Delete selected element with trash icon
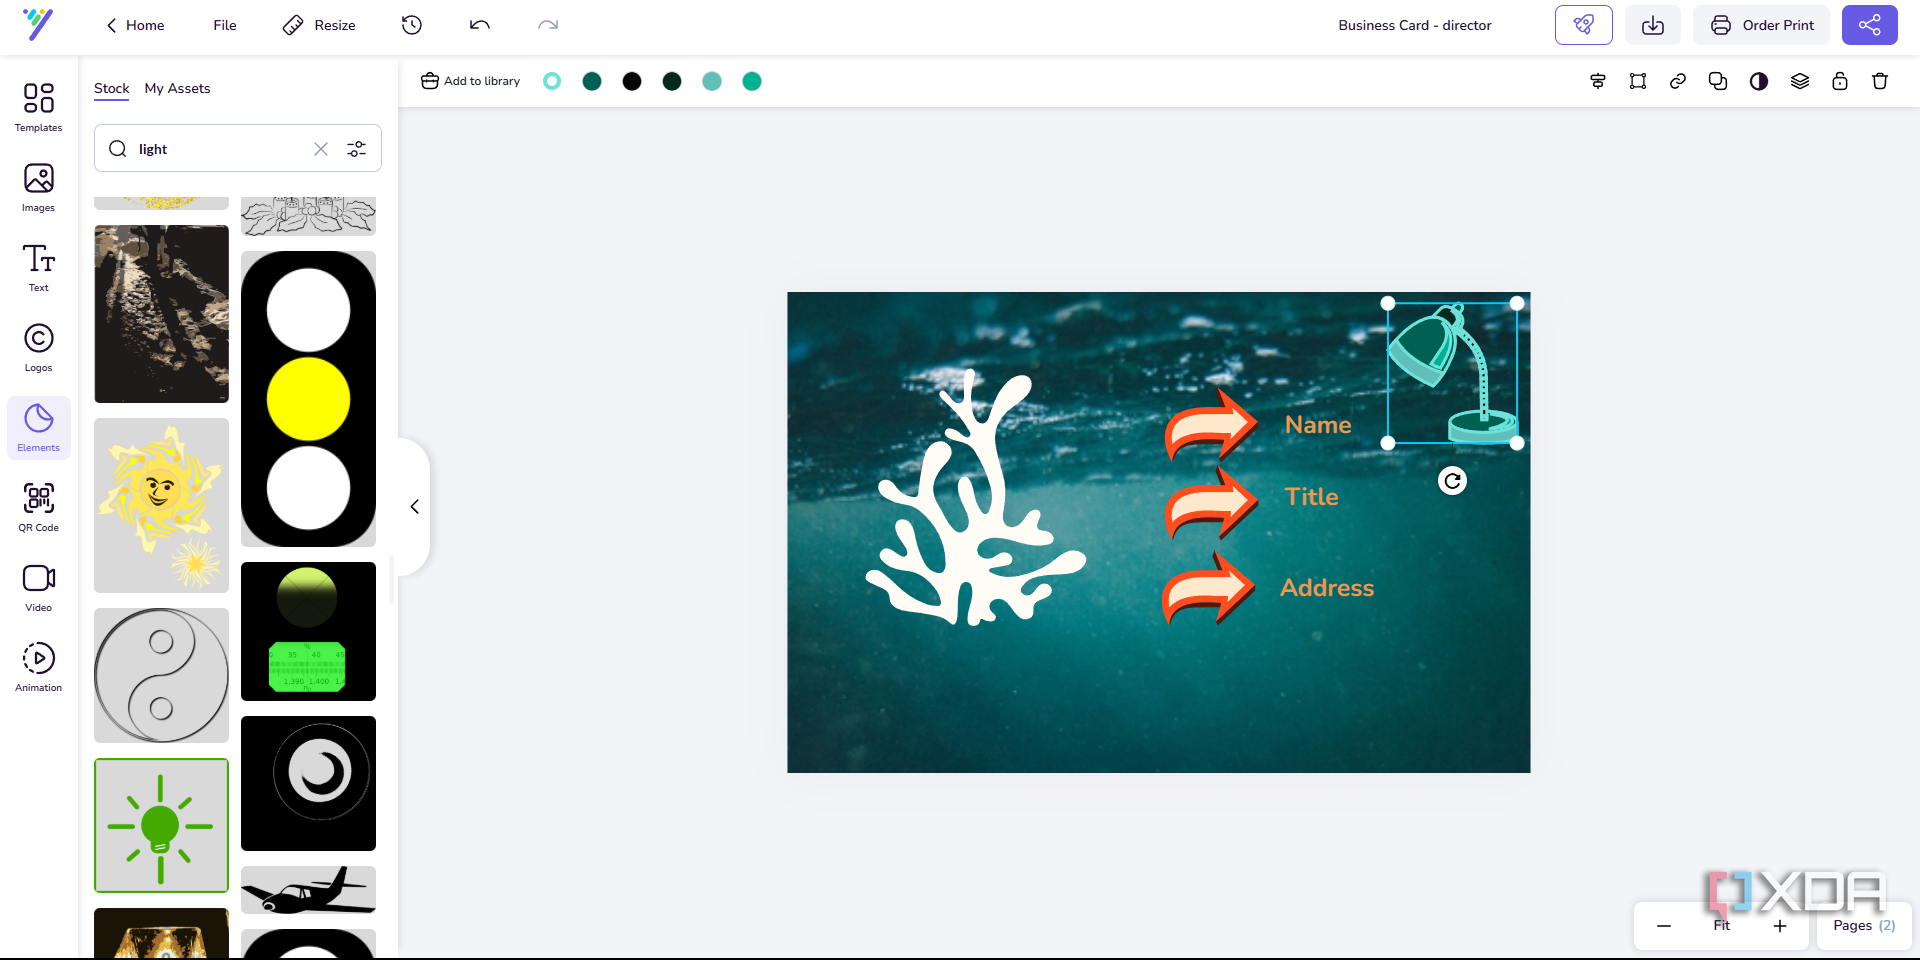Screen dimensions: 1920x960 [1880, 81]
